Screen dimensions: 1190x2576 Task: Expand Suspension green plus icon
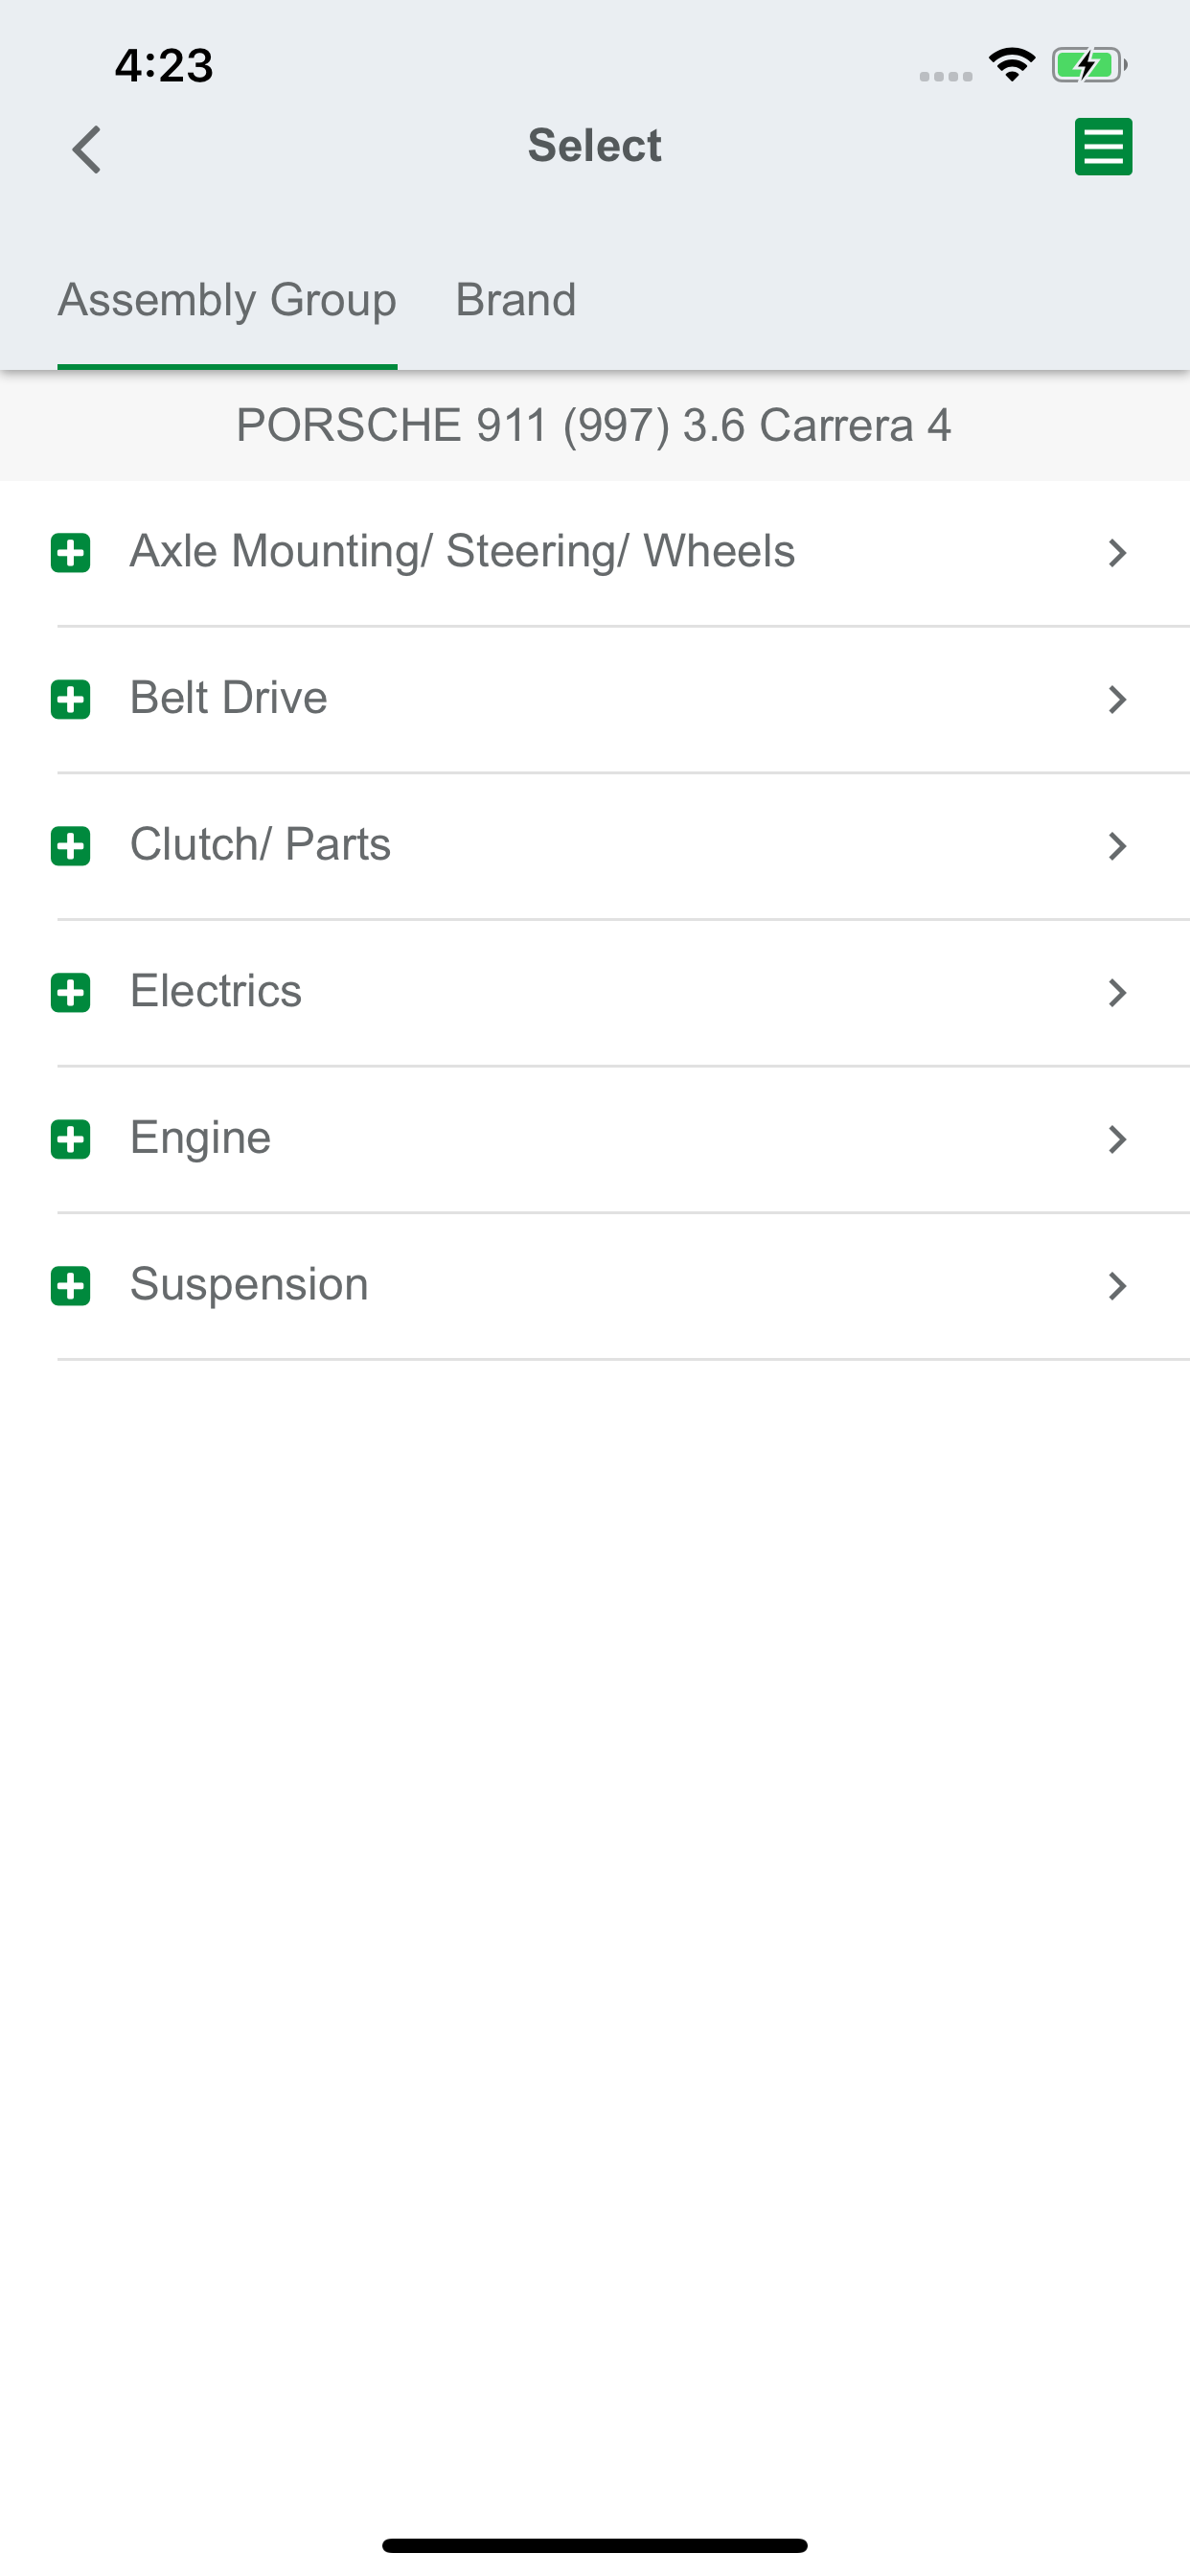tap(70, 1285)
